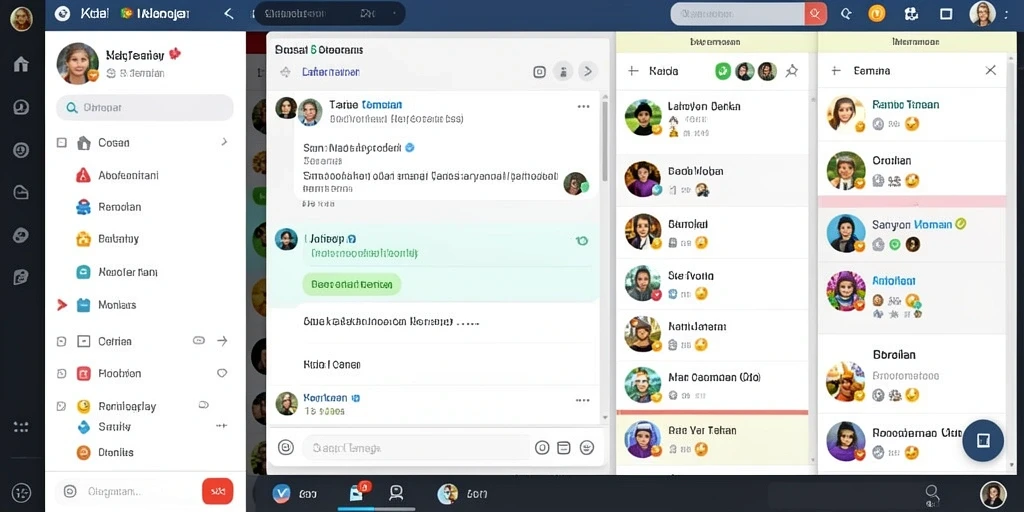The image size is (1024, 512).
Task: Open the three-dot menu on Tarbe Temoian message
Action: click(583, 106)
